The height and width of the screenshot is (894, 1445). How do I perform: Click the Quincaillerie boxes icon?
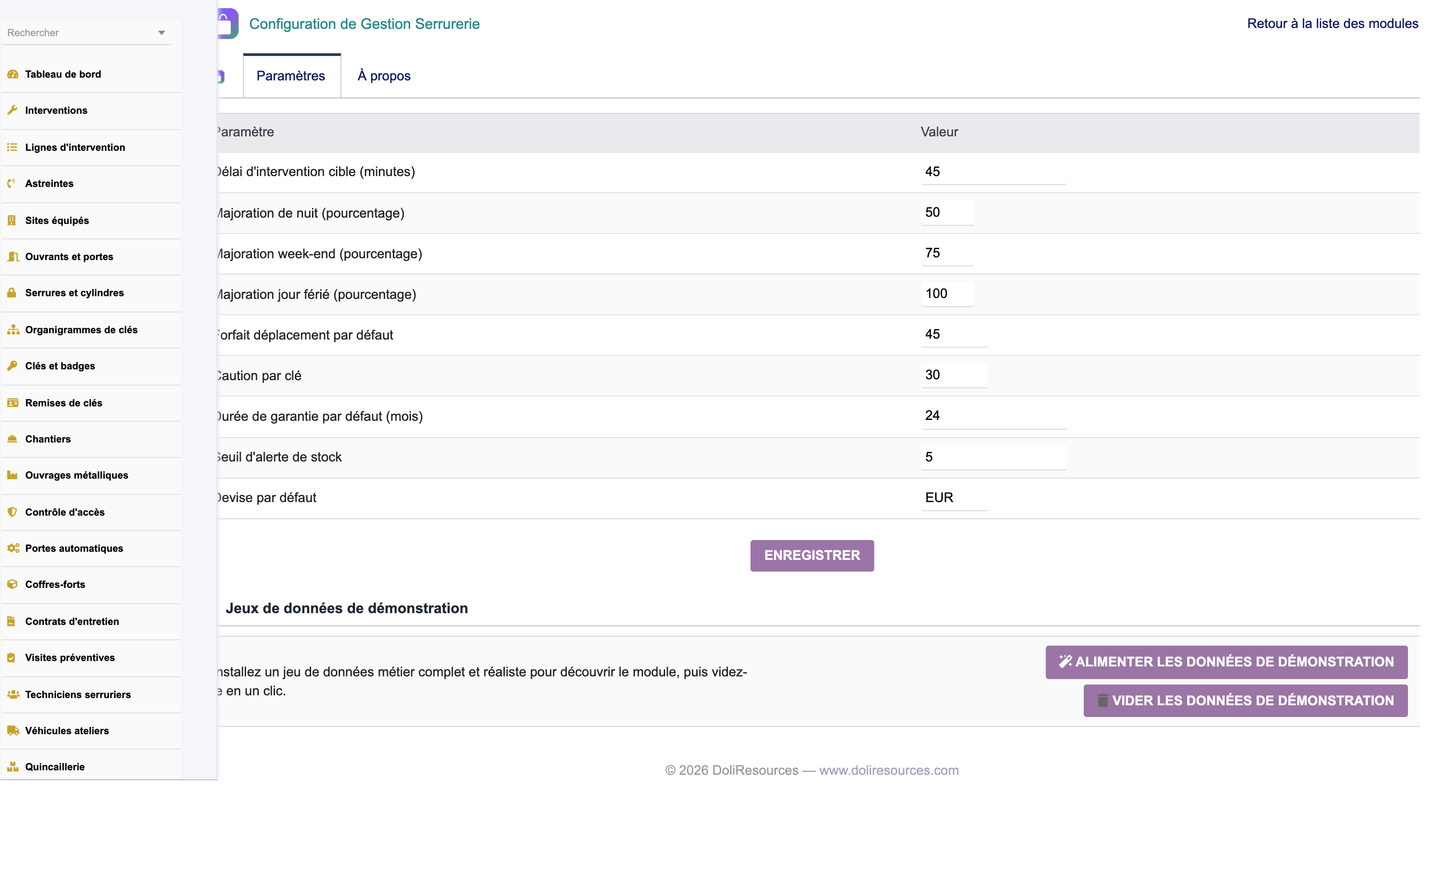click(13, 767)
